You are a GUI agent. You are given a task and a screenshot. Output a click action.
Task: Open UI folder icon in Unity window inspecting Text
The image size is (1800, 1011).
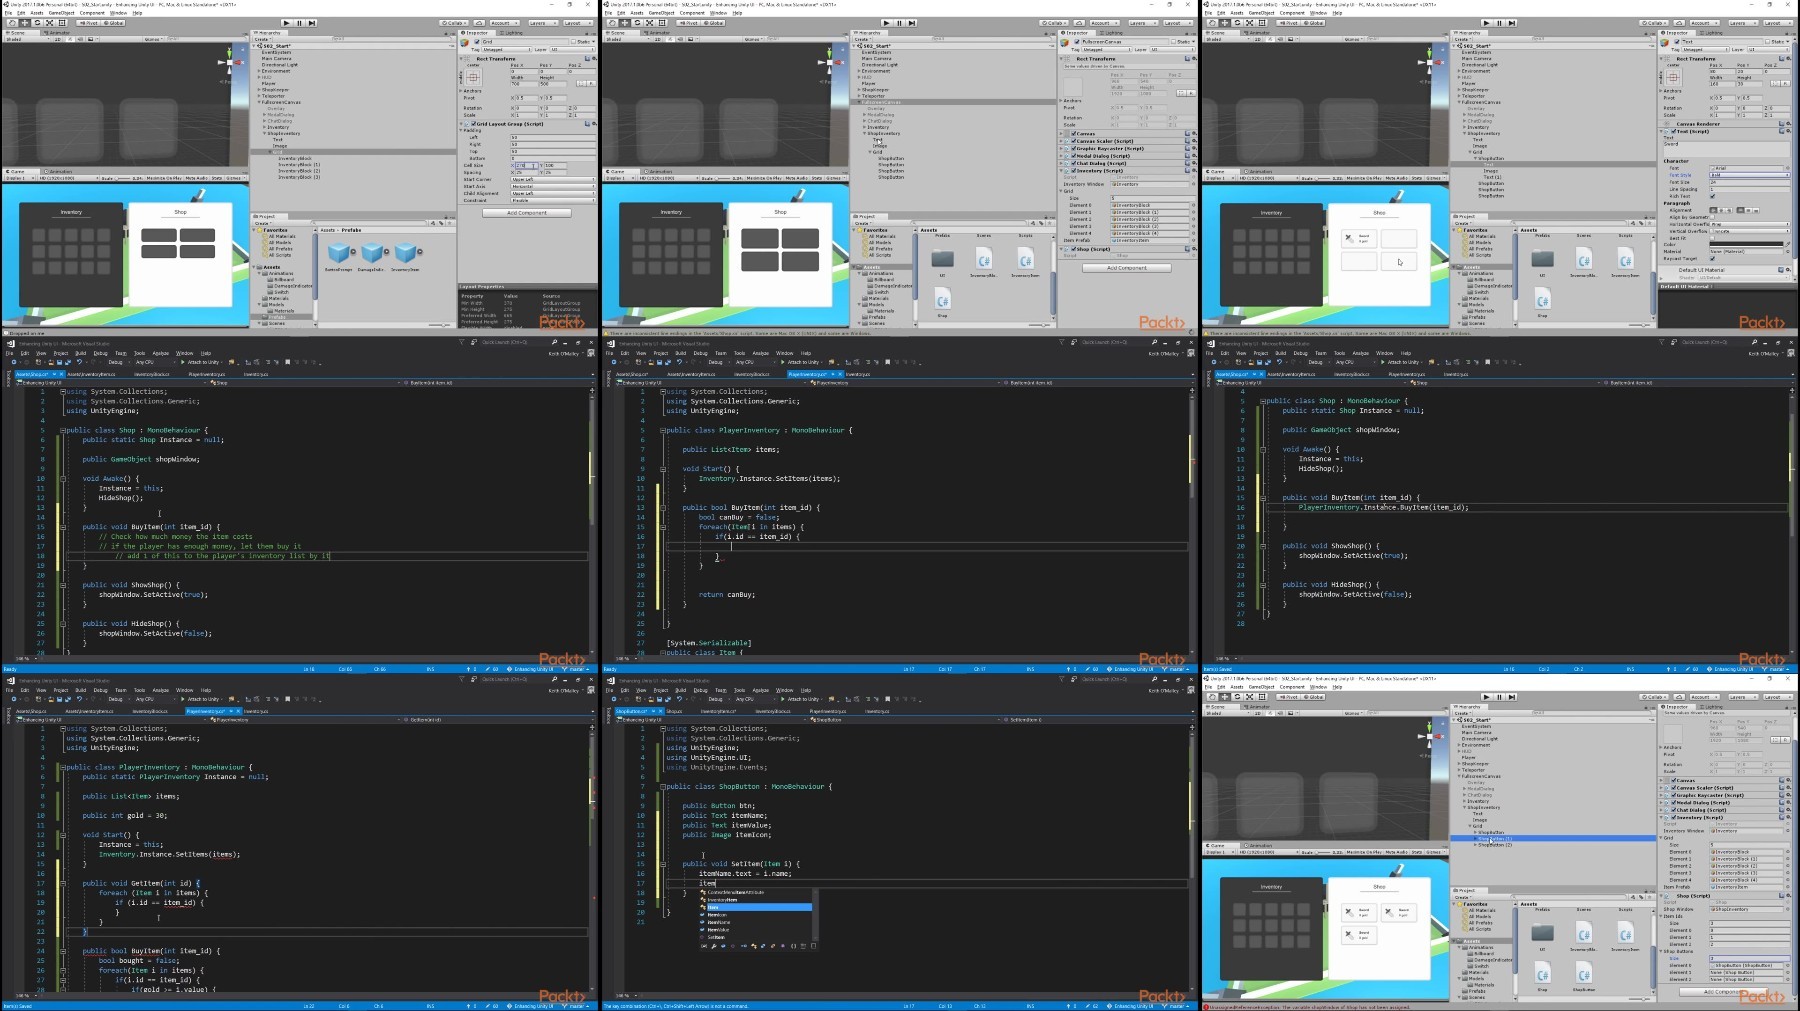coord(1542,258)
